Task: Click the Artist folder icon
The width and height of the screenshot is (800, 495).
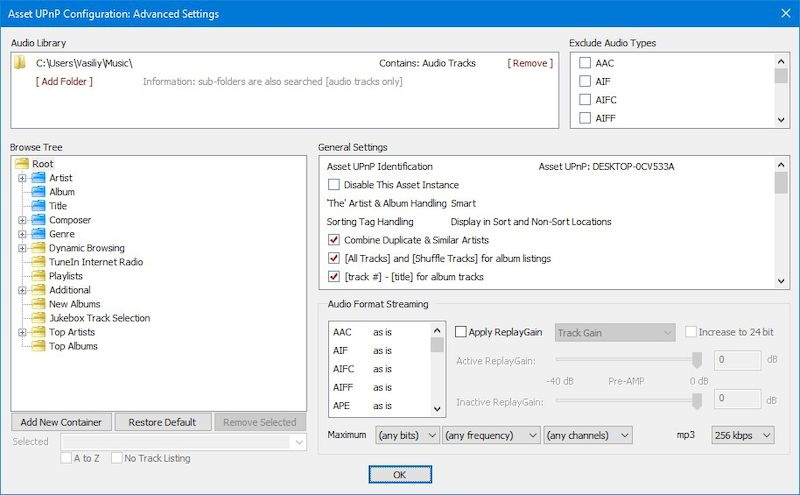Action: click(x=39, y=178)
